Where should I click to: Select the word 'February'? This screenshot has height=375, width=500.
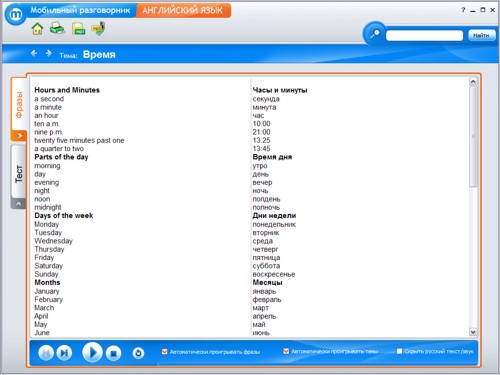pos(49,299)
